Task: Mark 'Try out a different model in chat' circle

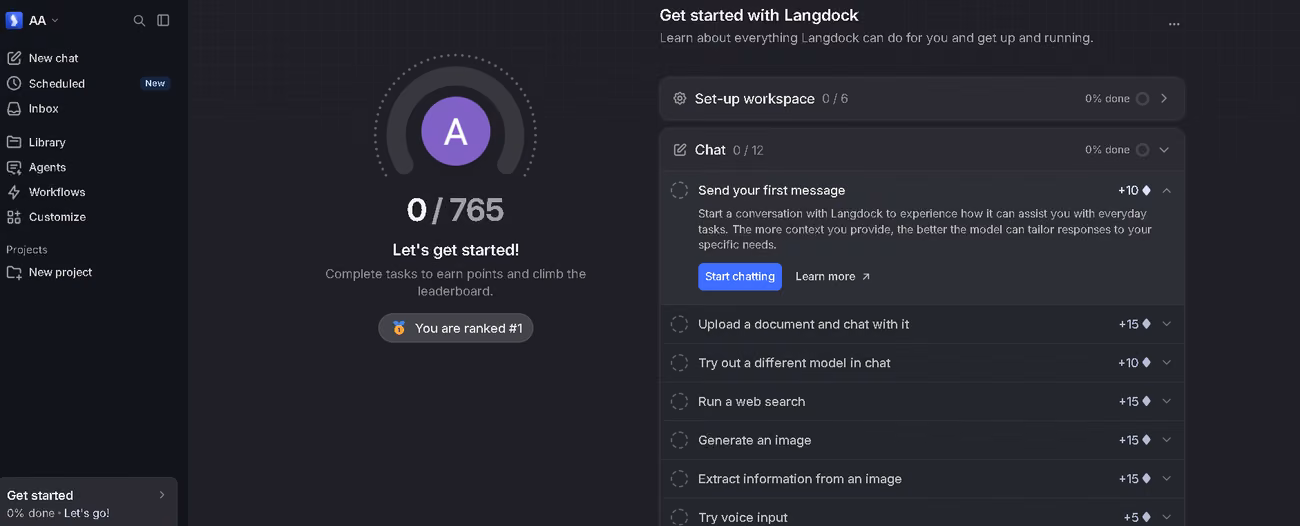Action: (679, 363)
